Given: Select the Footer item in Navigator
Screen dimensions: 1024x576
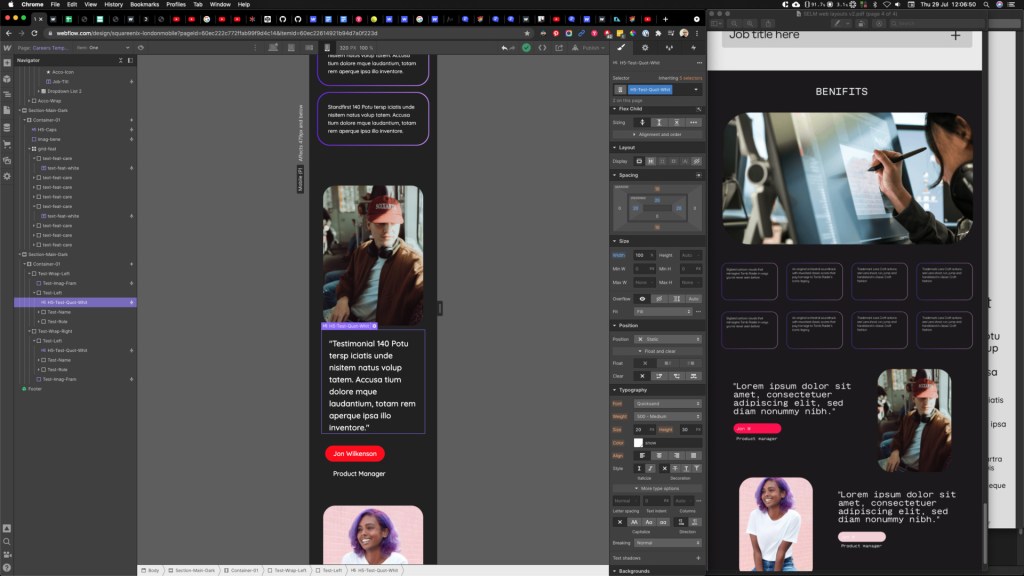Looking at the screenshot, I should pos(35,389).
